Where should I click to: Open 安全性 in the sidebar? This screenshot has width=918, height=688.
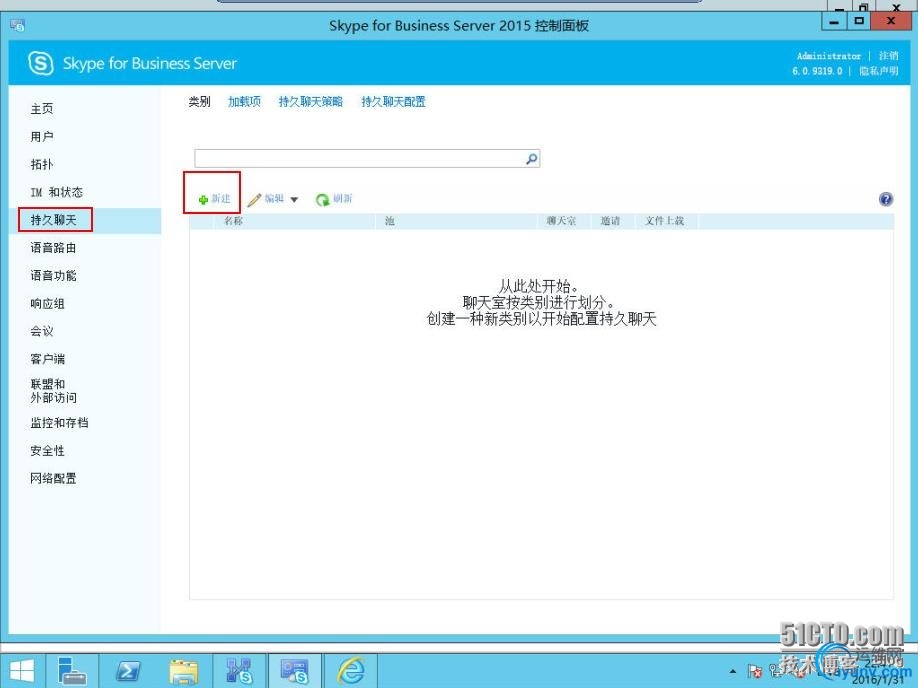(x=47, y=451)
